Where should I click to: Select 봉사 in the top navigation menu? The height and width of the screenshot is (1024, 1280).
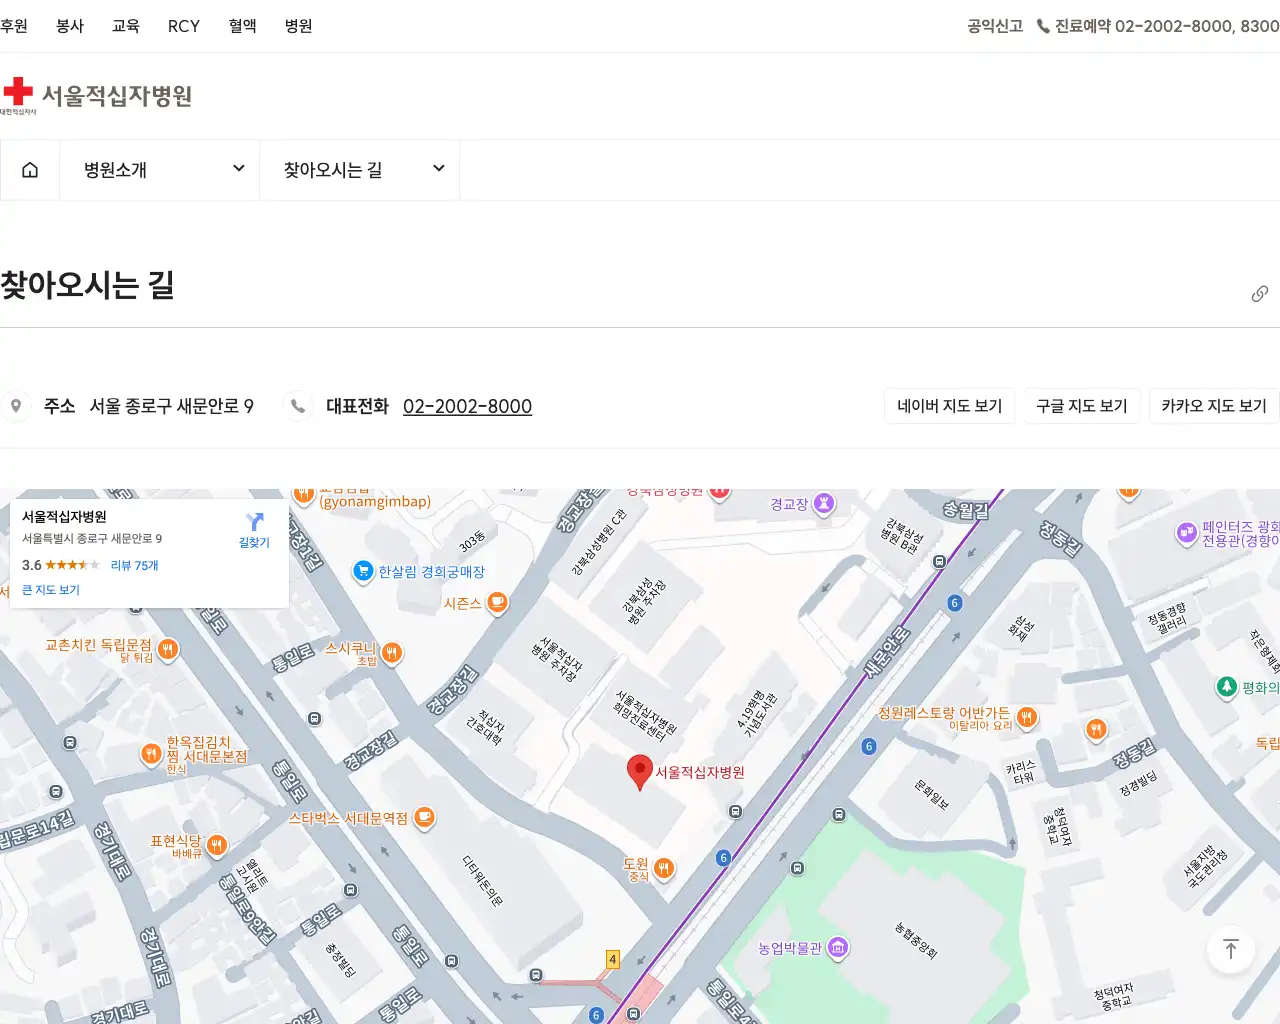point(69,26)
